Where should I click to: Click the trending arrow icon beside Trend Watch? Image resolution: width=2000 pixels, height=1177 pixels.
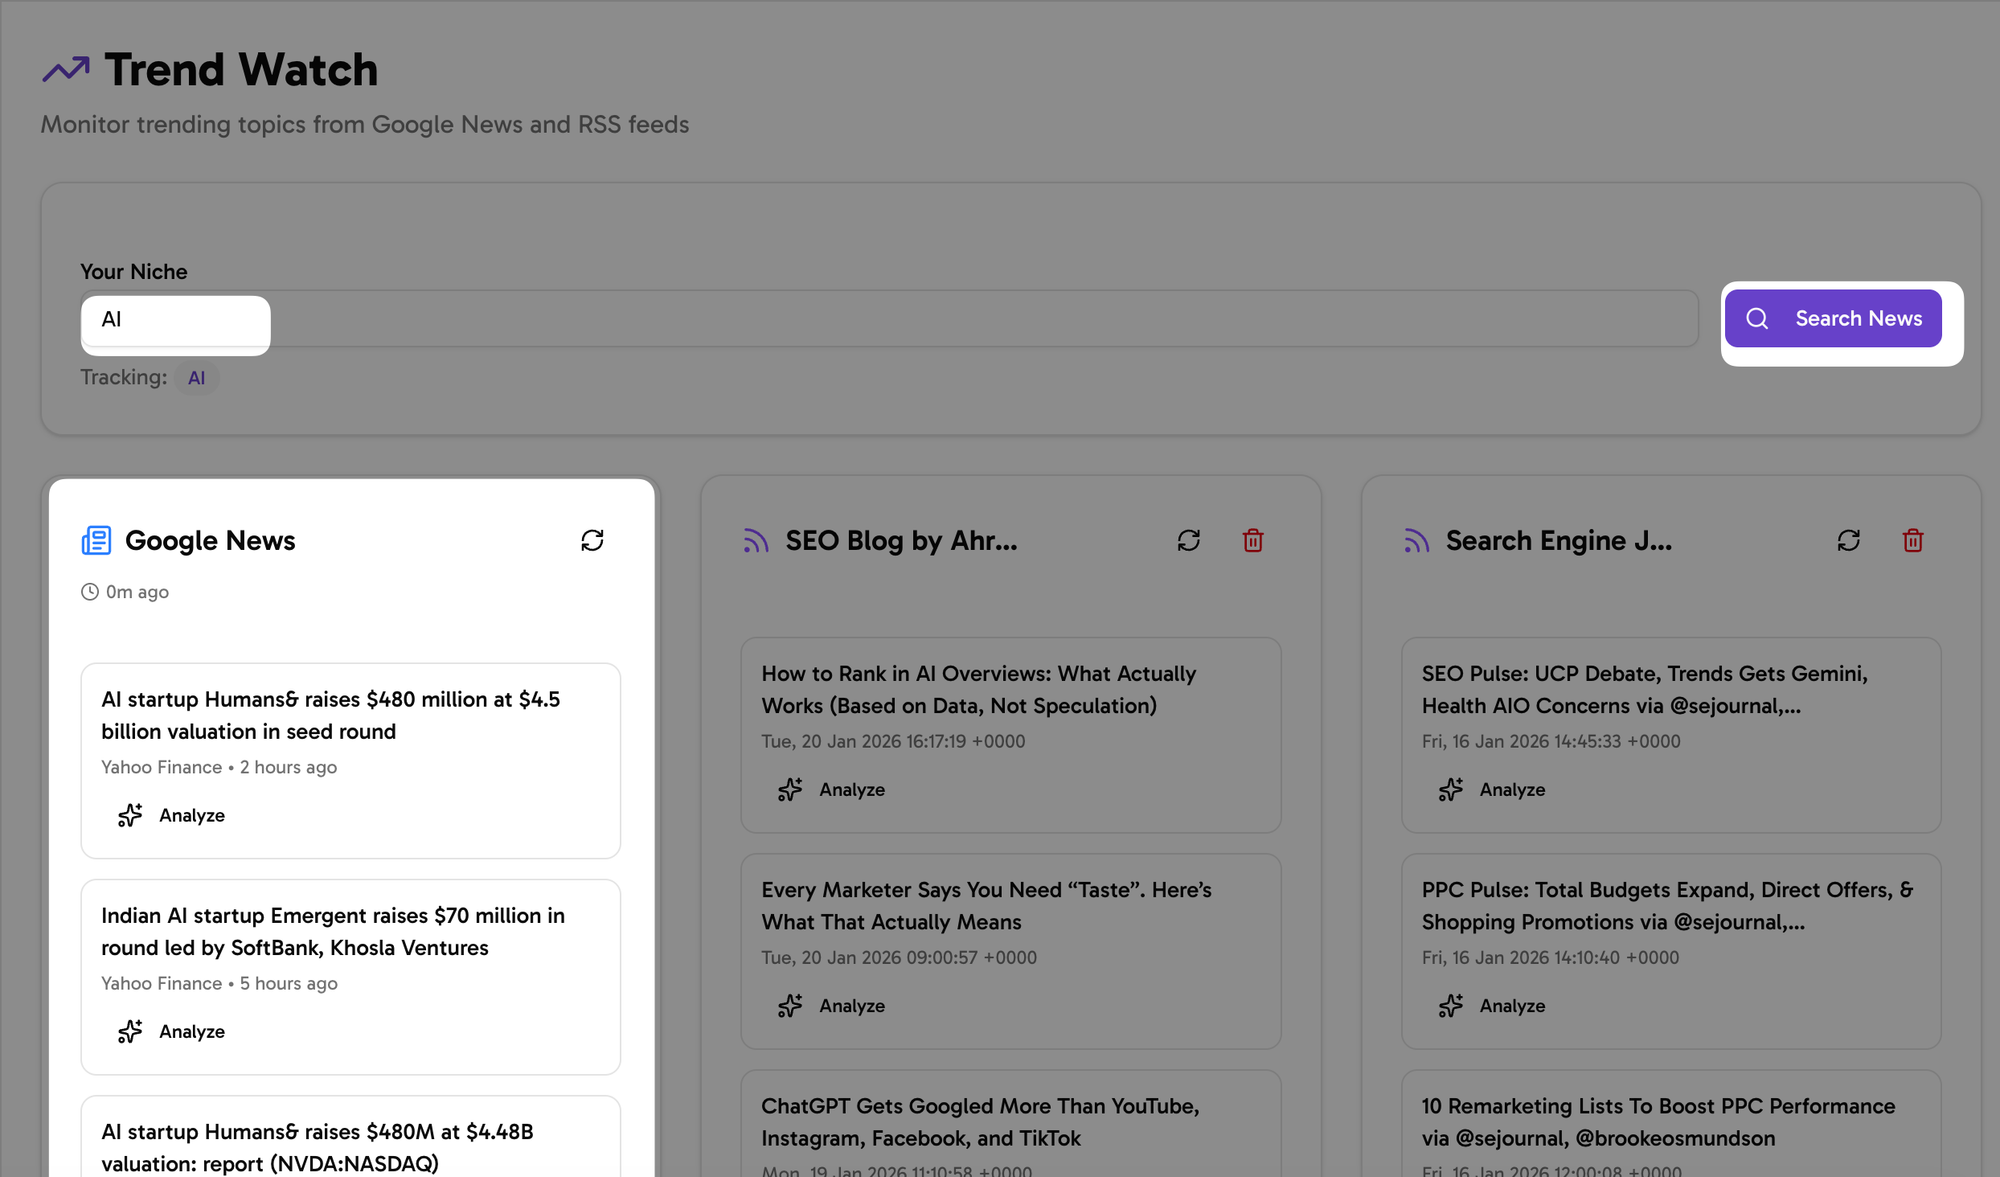pos(66,69)
